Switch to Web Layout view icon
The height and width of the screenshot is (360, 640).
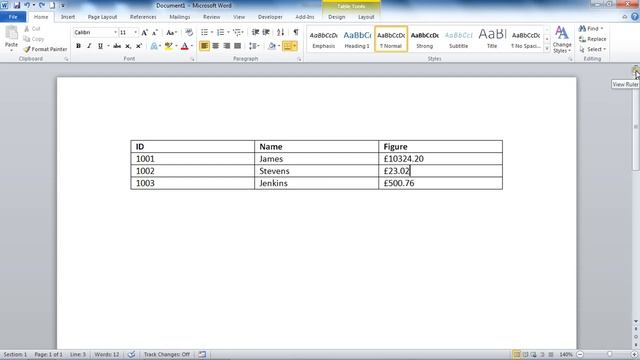point(533,354)
